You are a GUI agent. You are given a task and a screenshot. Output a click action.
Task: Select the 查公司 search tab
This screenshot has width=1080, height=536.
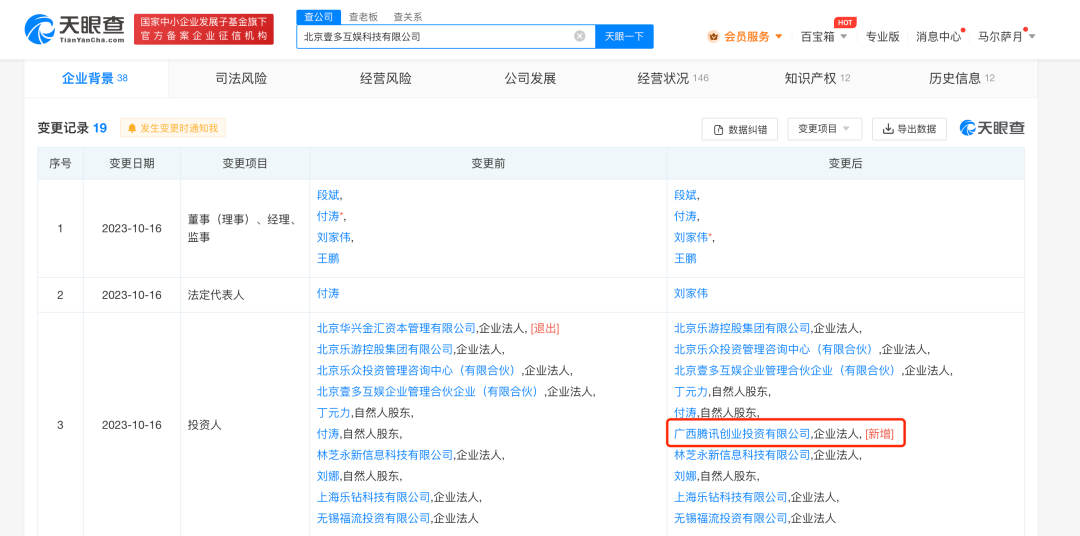coord(318,17)
